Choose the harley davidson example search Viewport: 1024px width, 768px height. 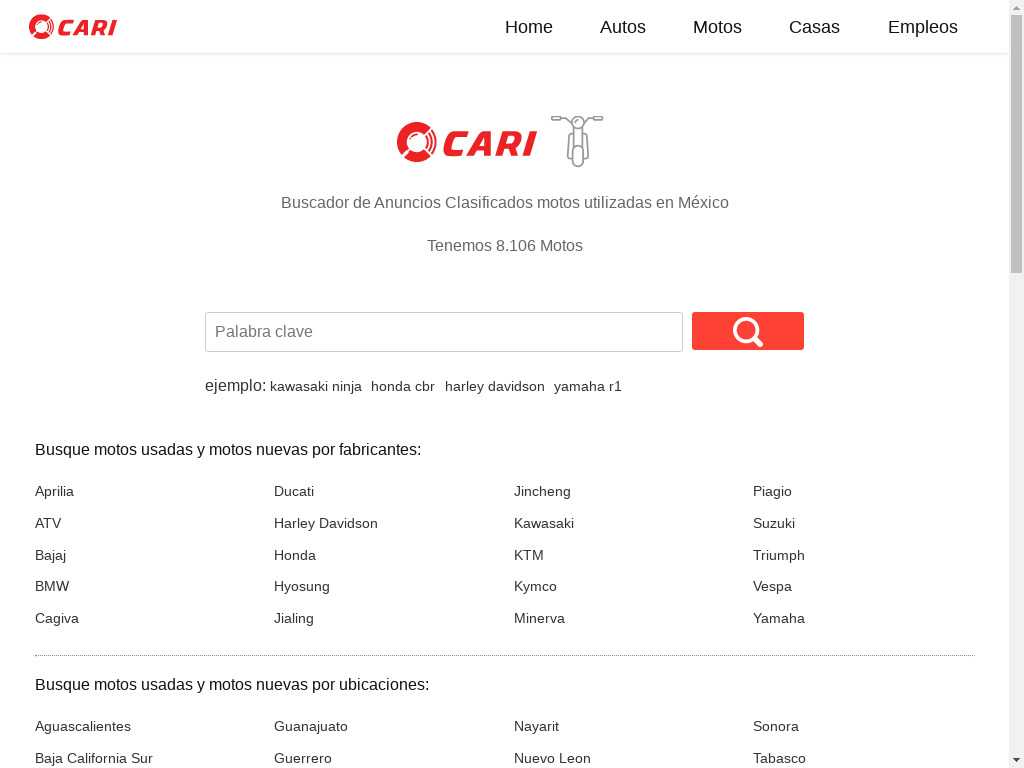pyautogui.click(x=495, y=387)
